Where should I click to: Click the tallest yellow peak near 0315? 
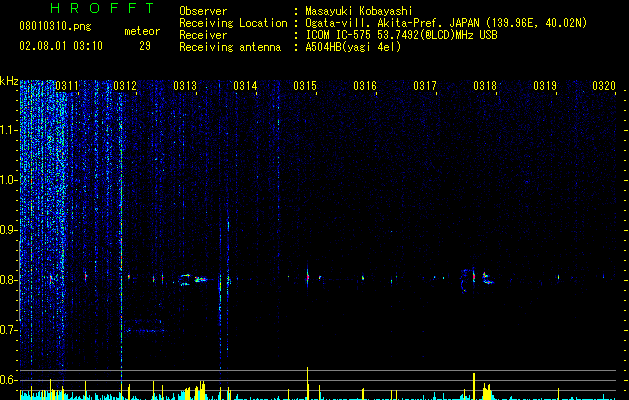pyautogui.click(x=308, y=383)
